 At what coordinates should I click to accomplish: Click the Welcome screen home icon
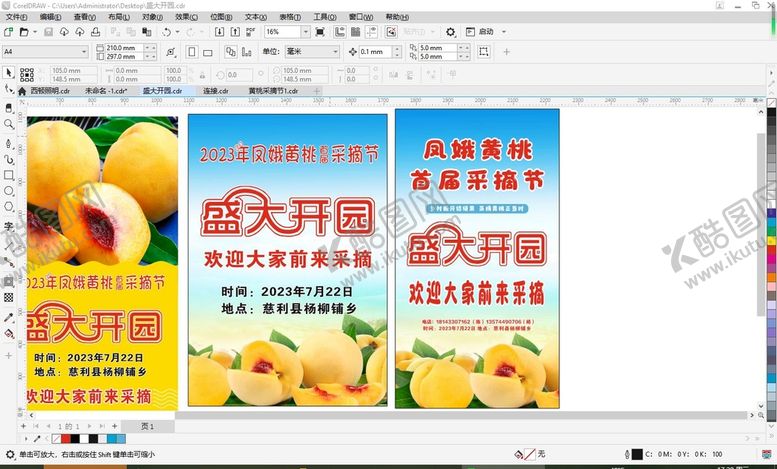22,91
